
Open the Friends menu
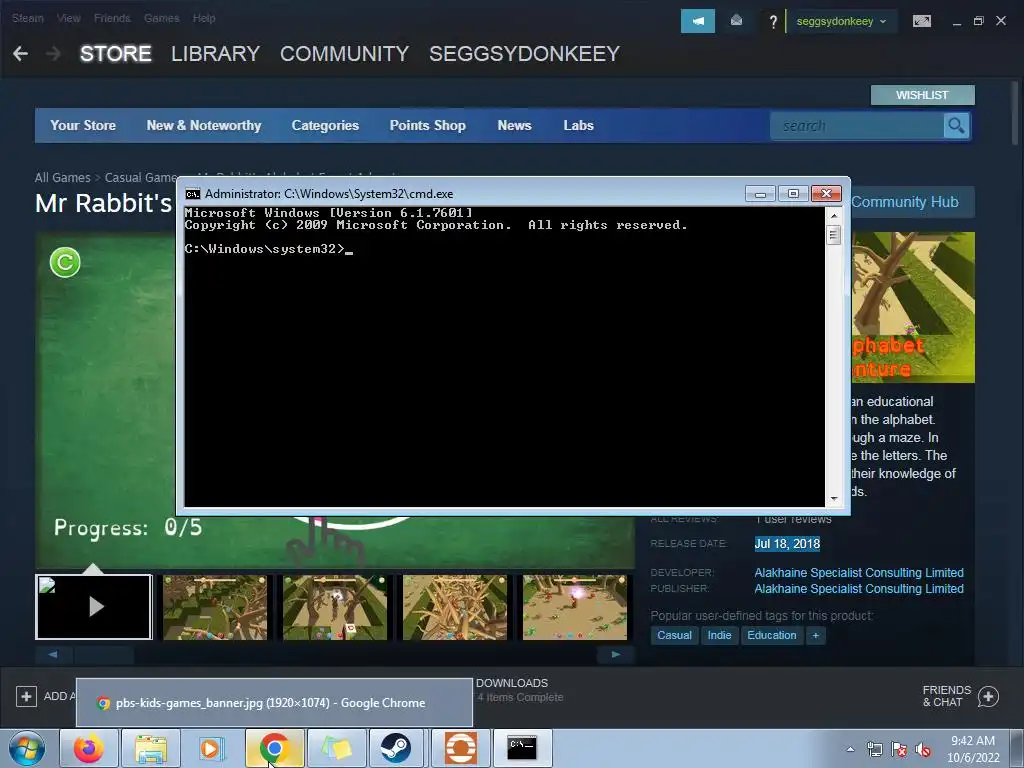tap(112, 18)
